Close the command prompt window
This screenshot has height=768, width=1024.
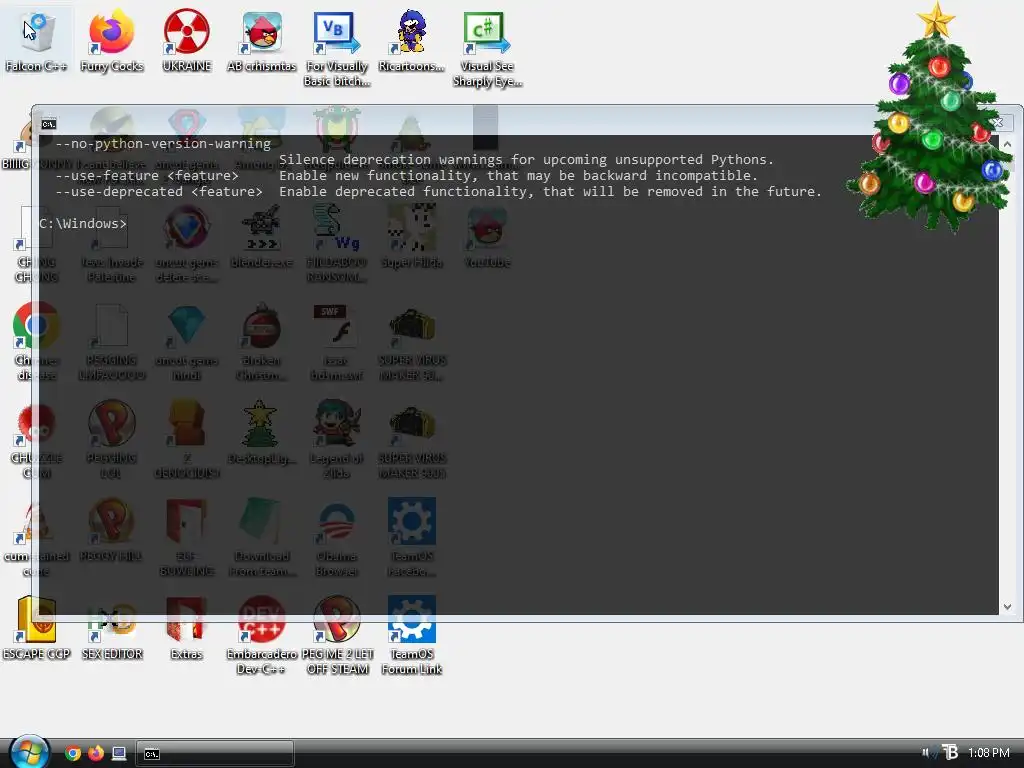[x=999, y=122]
